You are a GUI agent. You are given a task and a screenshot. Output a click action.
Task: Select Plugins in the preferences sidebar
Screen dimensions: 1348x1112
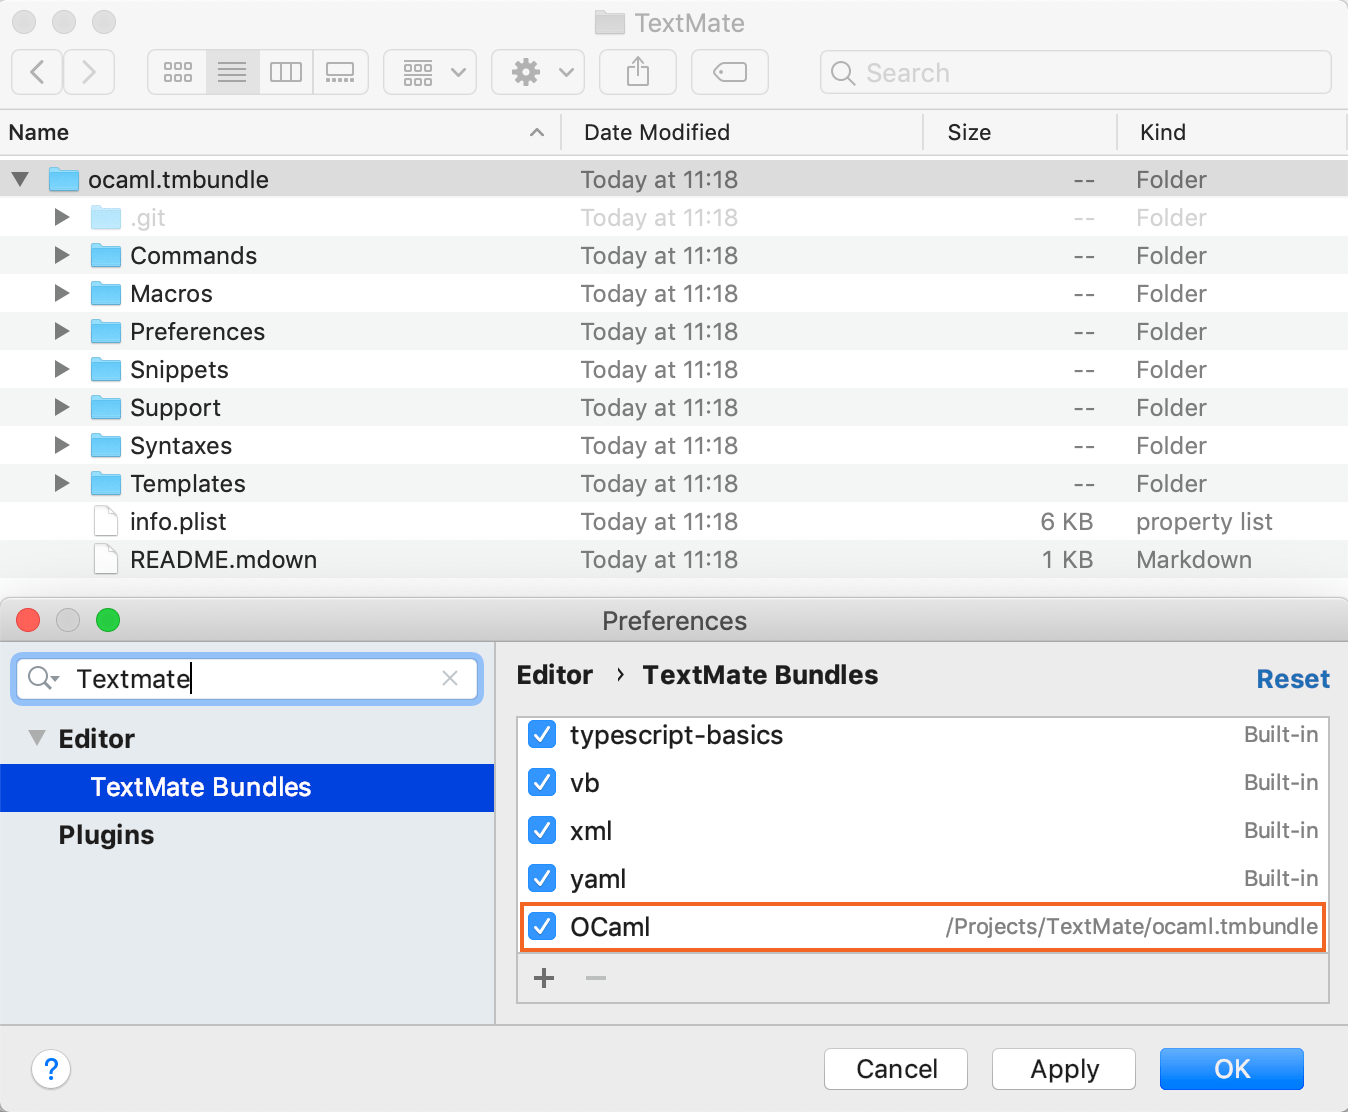pyautogui.click(x=106, y=834)
